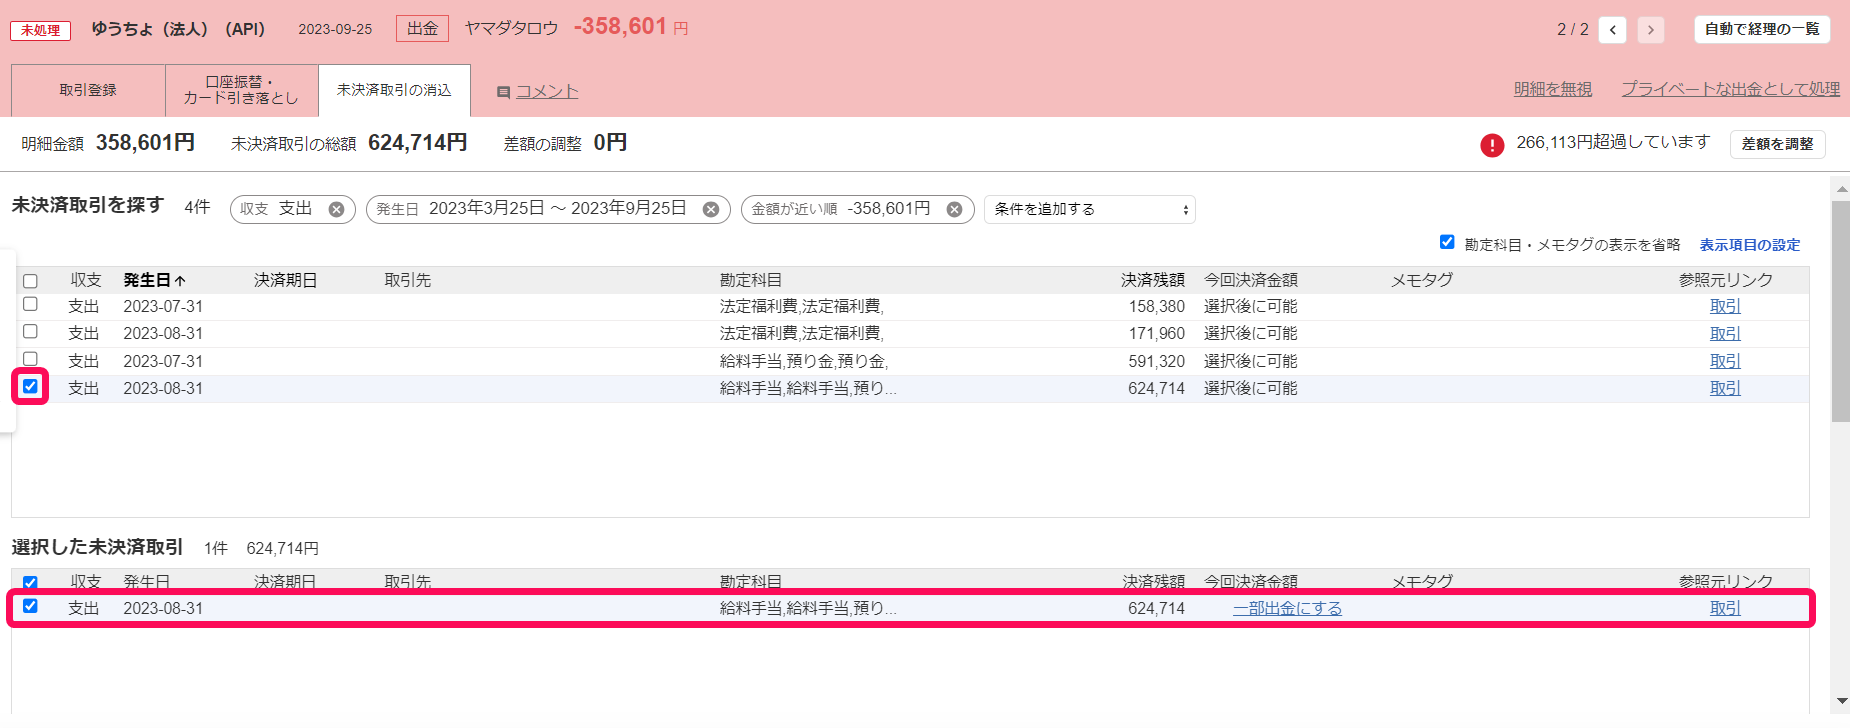
Task: Click プライベートな出金として処理 link
Action: pos(1731,89)
